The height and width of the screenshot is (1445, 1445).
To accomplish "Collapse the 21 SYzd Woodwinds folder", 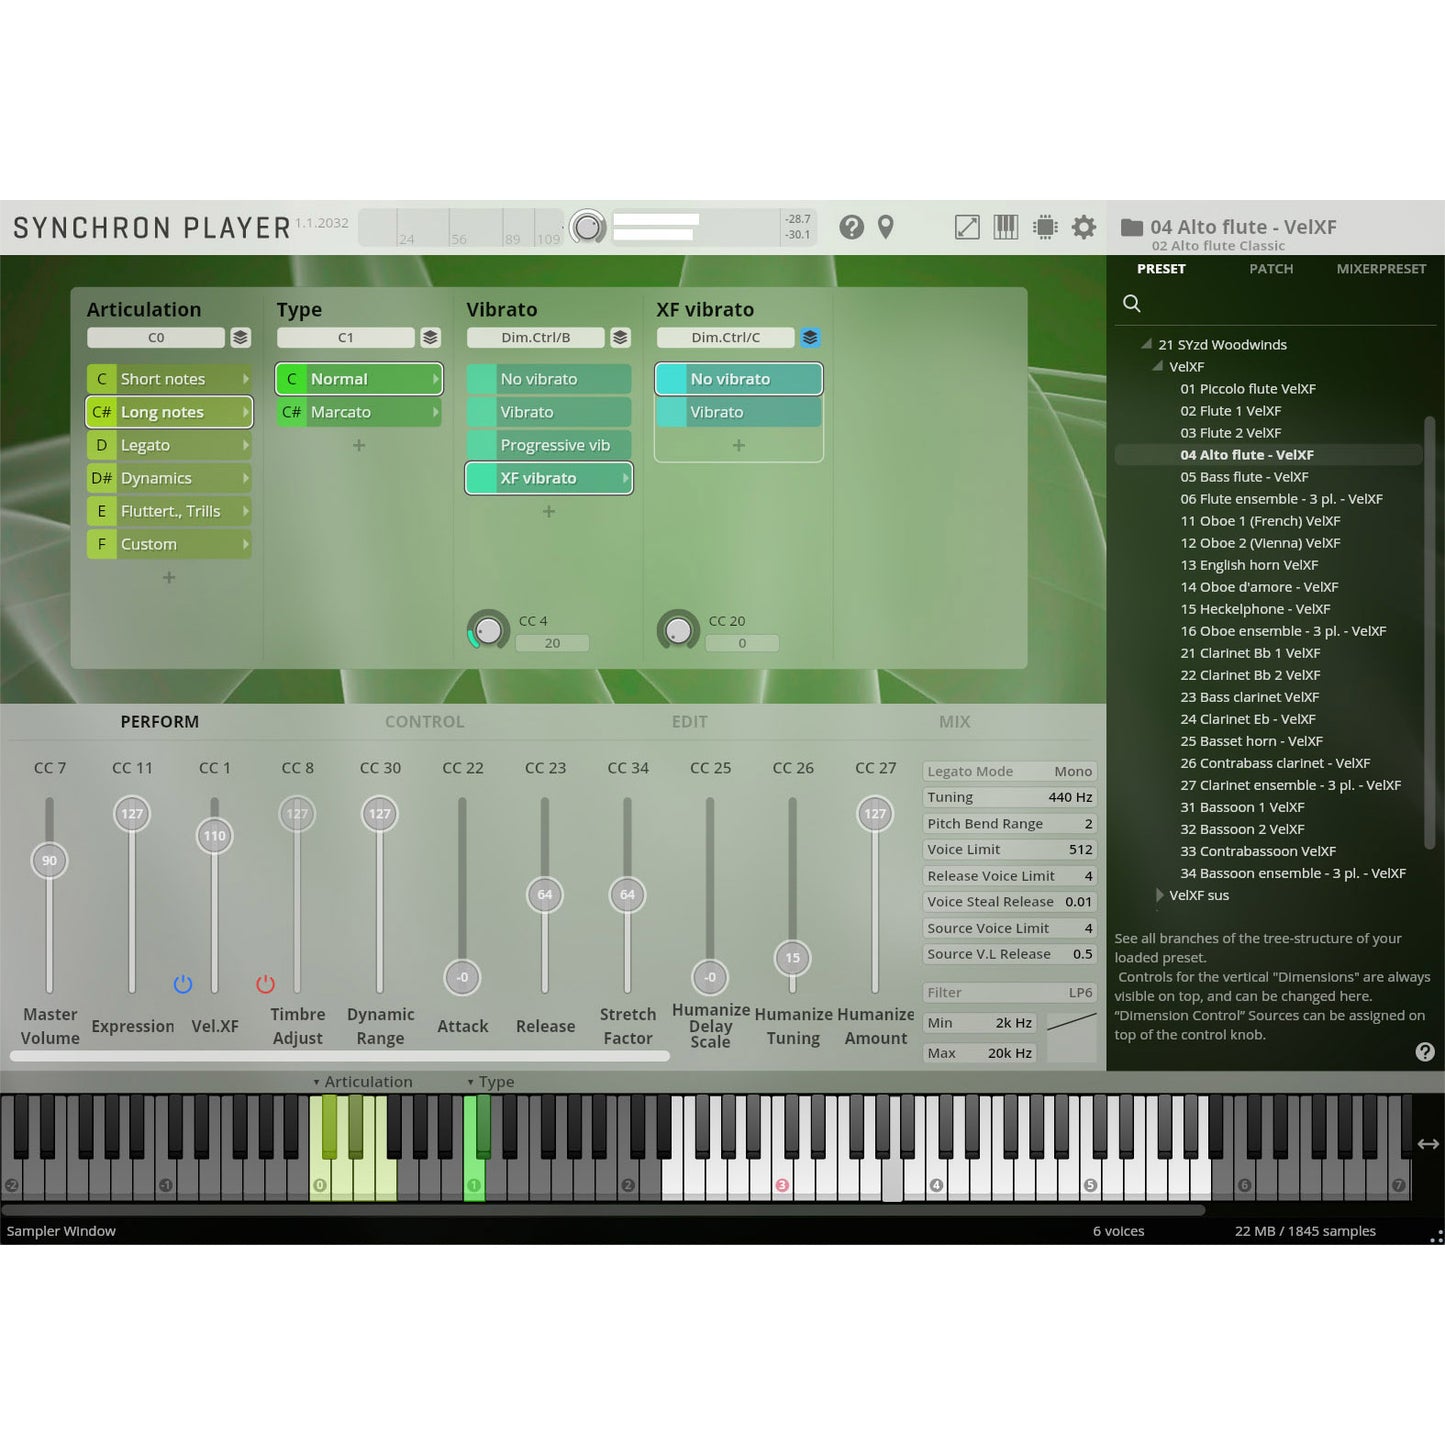I will tap(1146, 344).
